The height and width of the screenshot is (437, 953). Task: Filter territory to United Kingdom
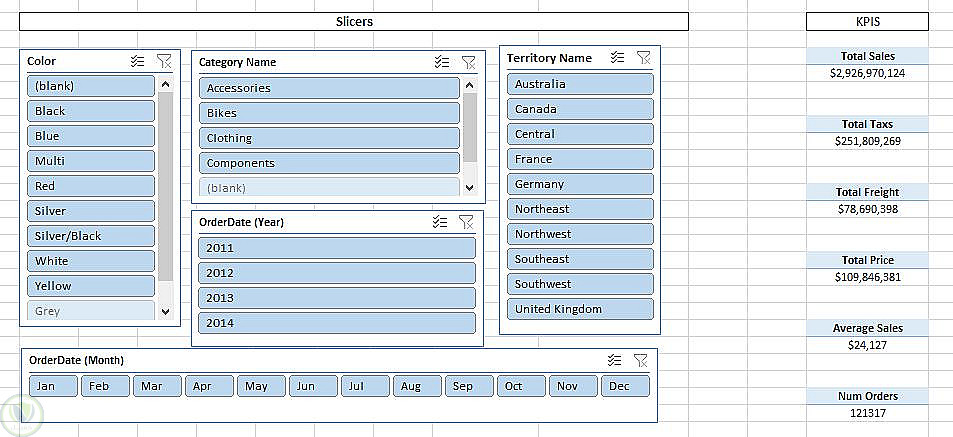point(580,309)
